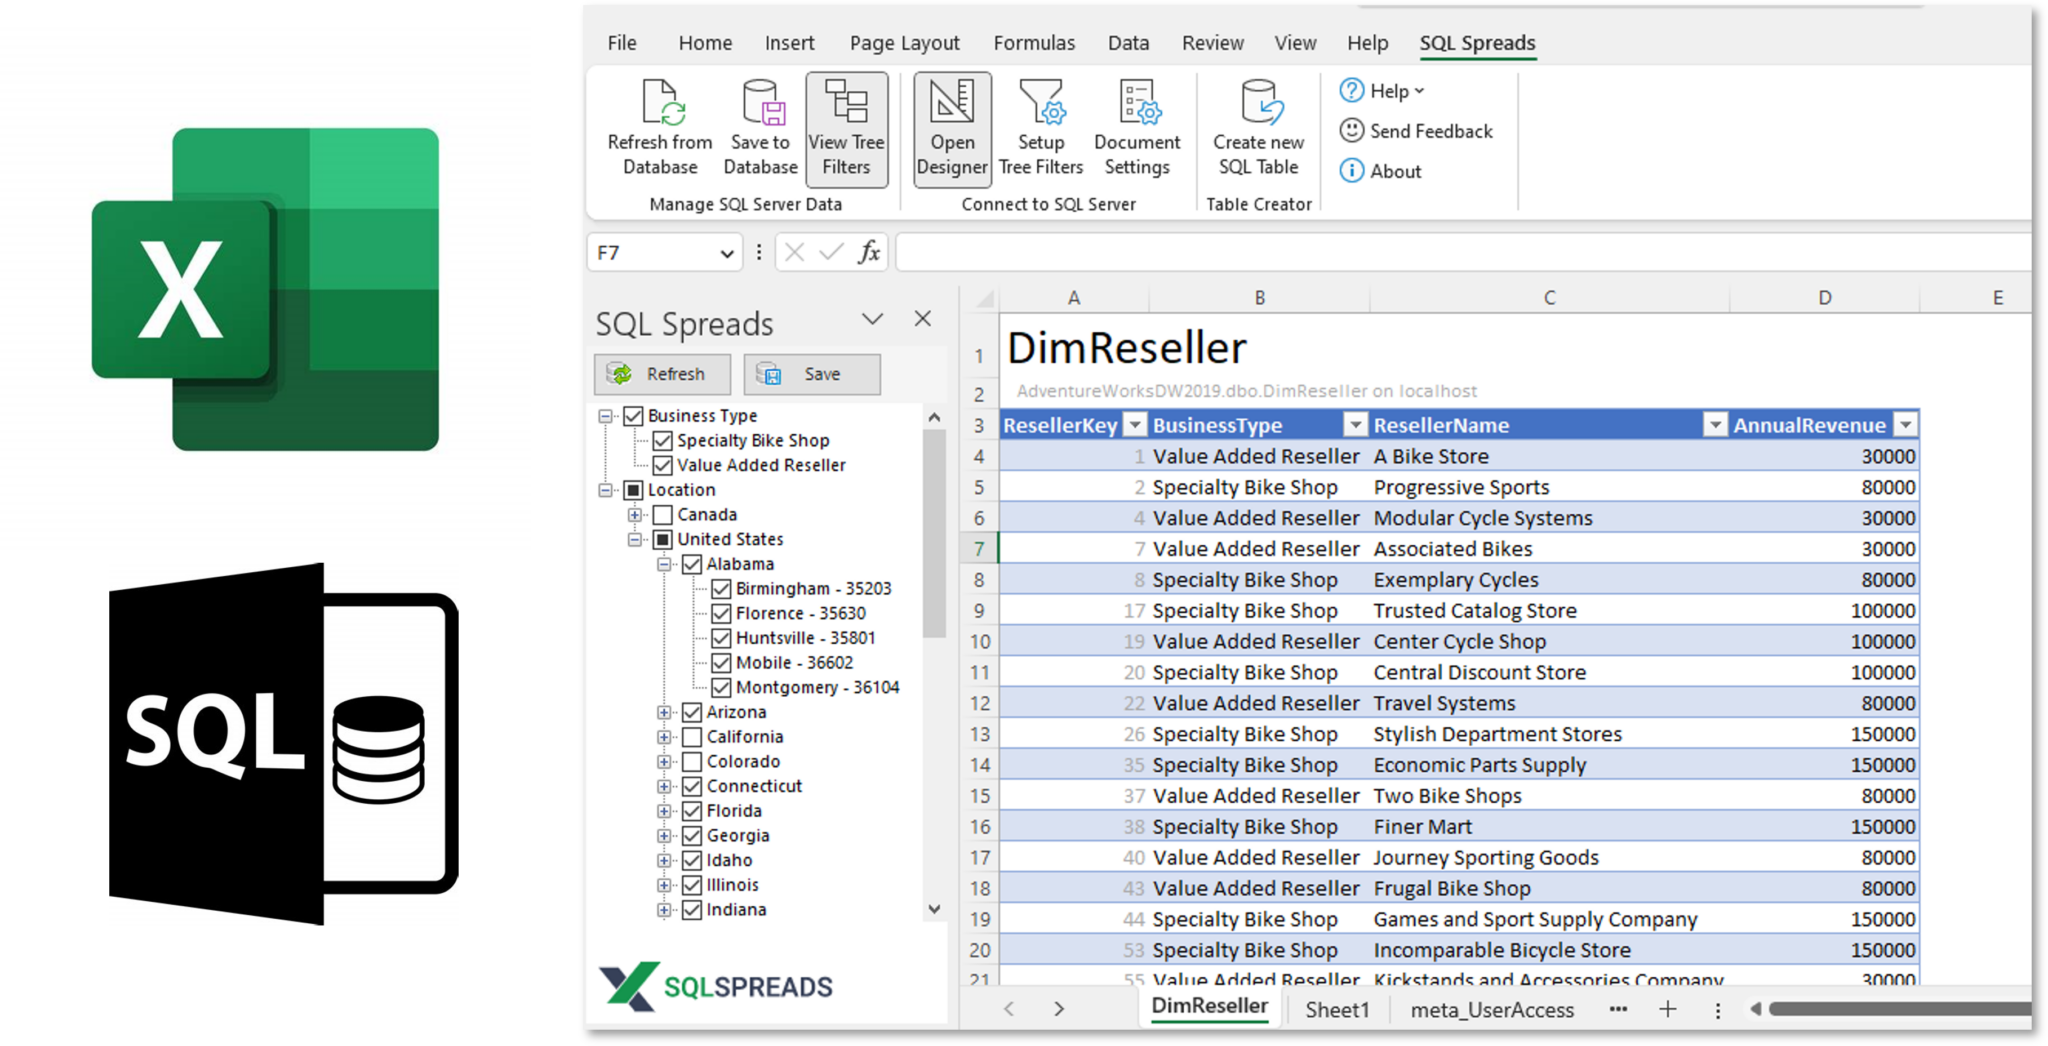Open SQL Spreads pane options chevron
2048x1046 pixels.
click(872, 319)
